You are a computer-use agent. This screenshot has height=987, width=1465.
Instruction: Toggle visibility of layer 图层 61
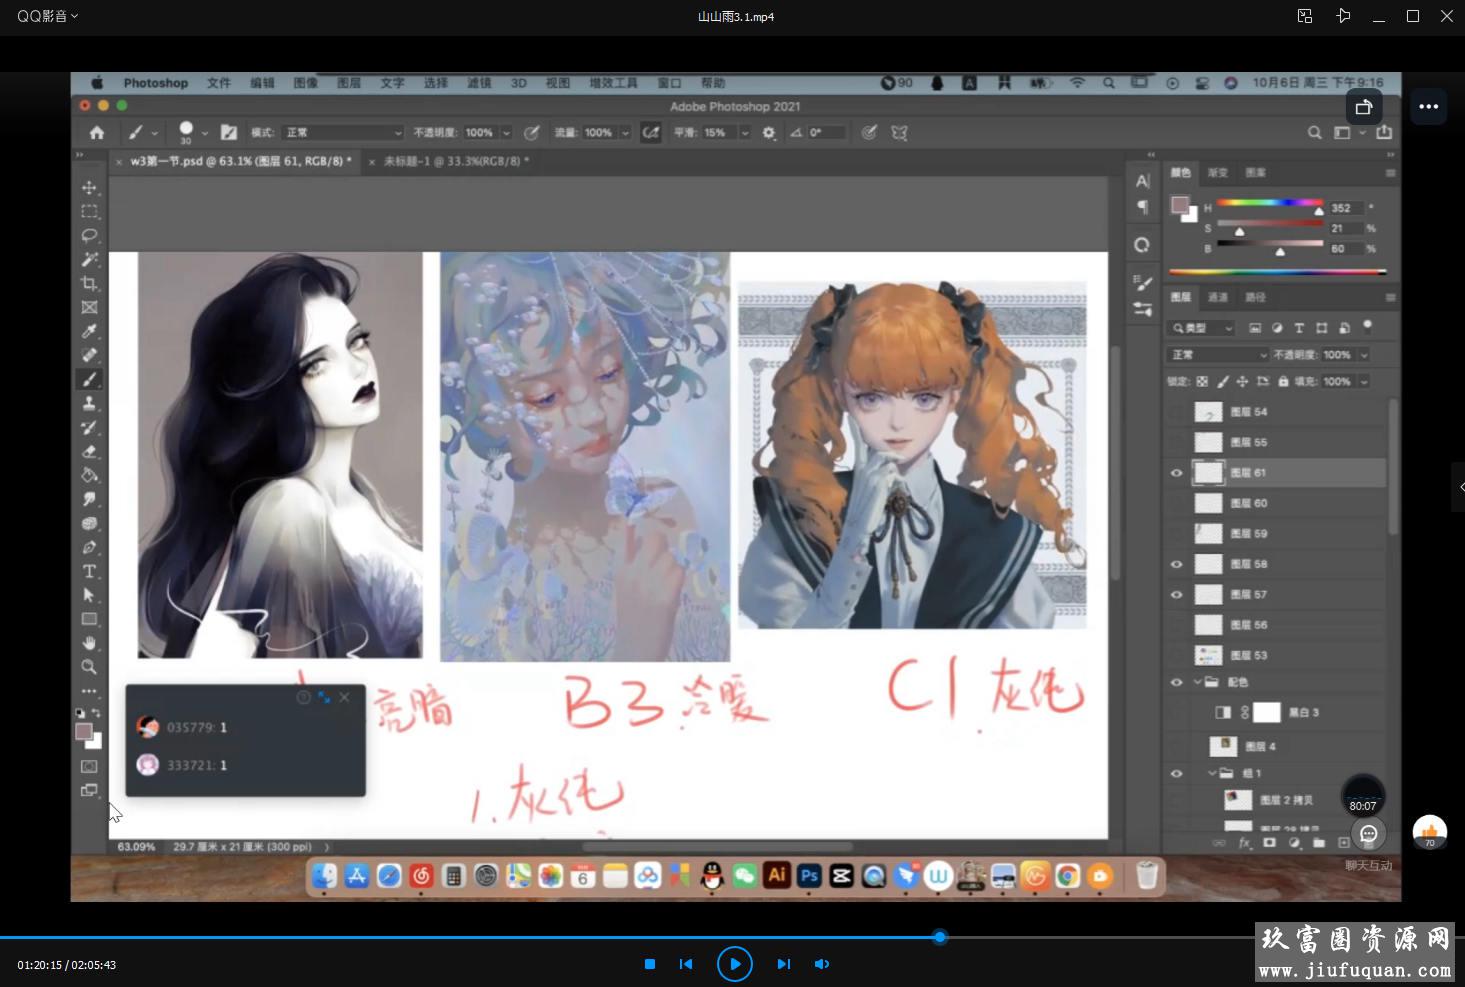1176,473
